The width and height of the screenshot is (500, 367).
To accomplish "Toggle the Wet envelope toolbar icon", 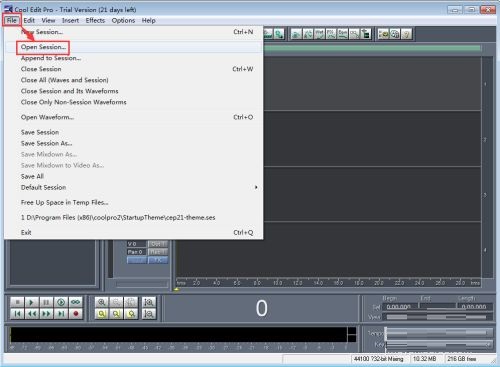I will [319, 34].
